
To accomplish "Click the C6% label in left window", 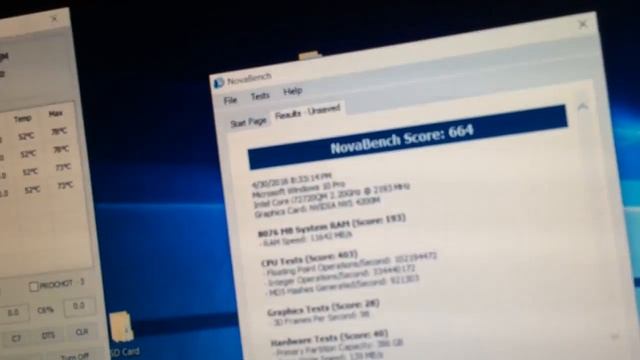I will [x=45, y=310].
